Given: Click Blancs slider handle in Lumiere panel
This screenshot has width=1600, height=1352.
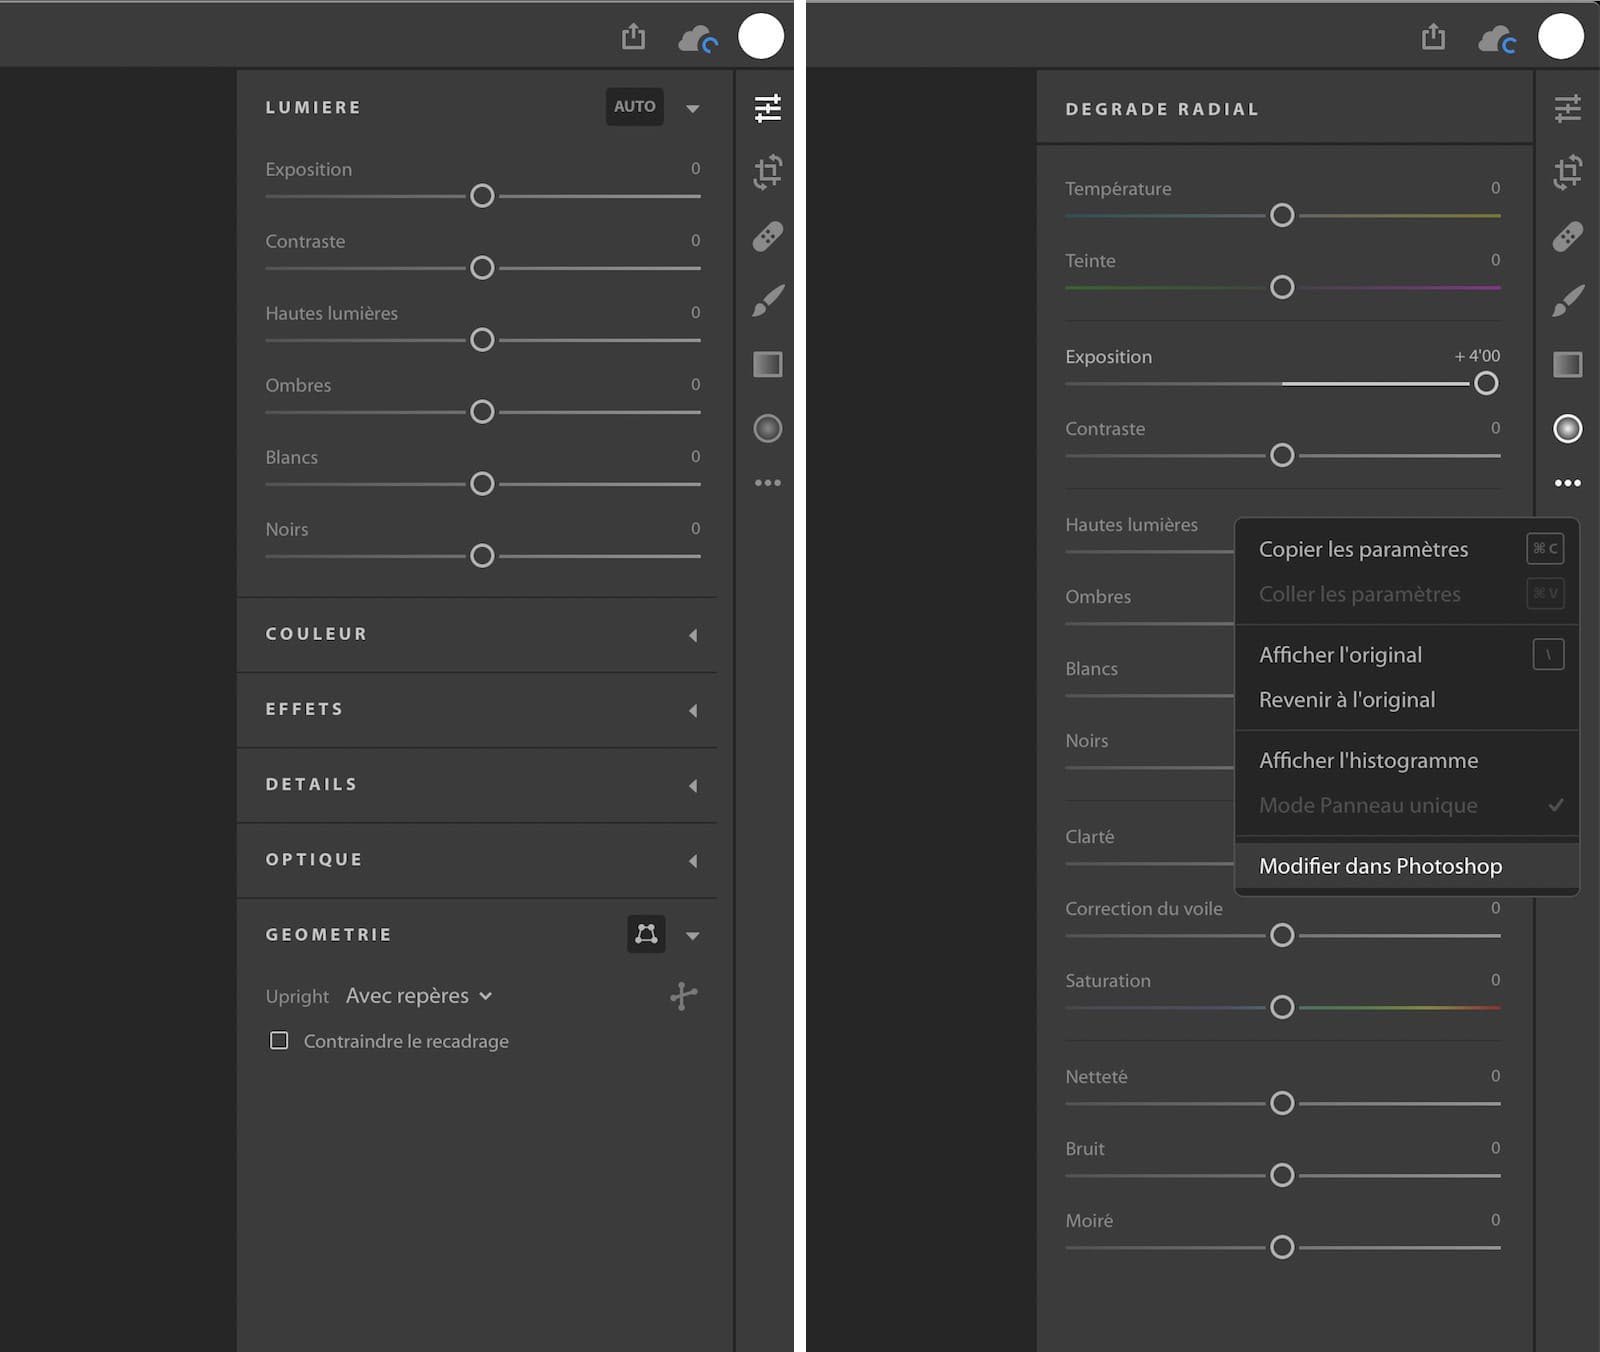Looking at the screenshot, I should [x=482, y=484].
